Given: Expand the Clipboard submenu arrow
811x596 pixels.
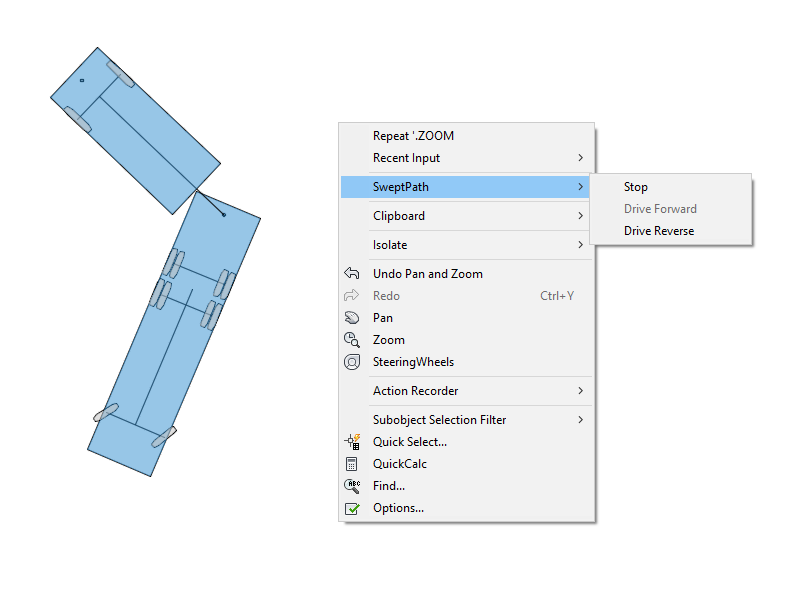Looking at the screenshot, I should (x=580, y=216).
